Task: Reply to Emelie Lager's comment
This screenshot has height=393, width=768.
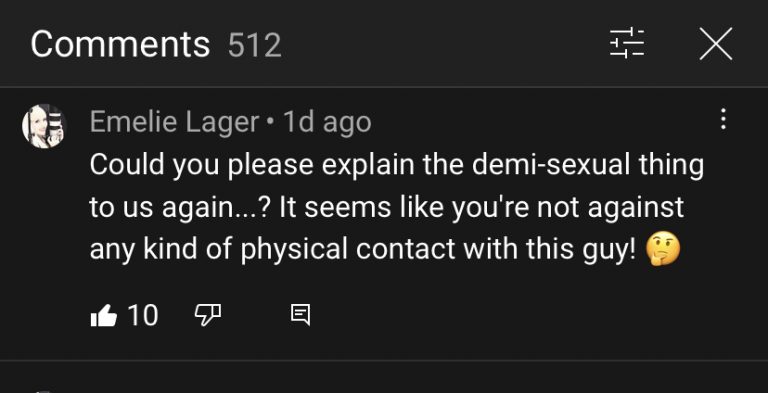Action: pos(300,315)
